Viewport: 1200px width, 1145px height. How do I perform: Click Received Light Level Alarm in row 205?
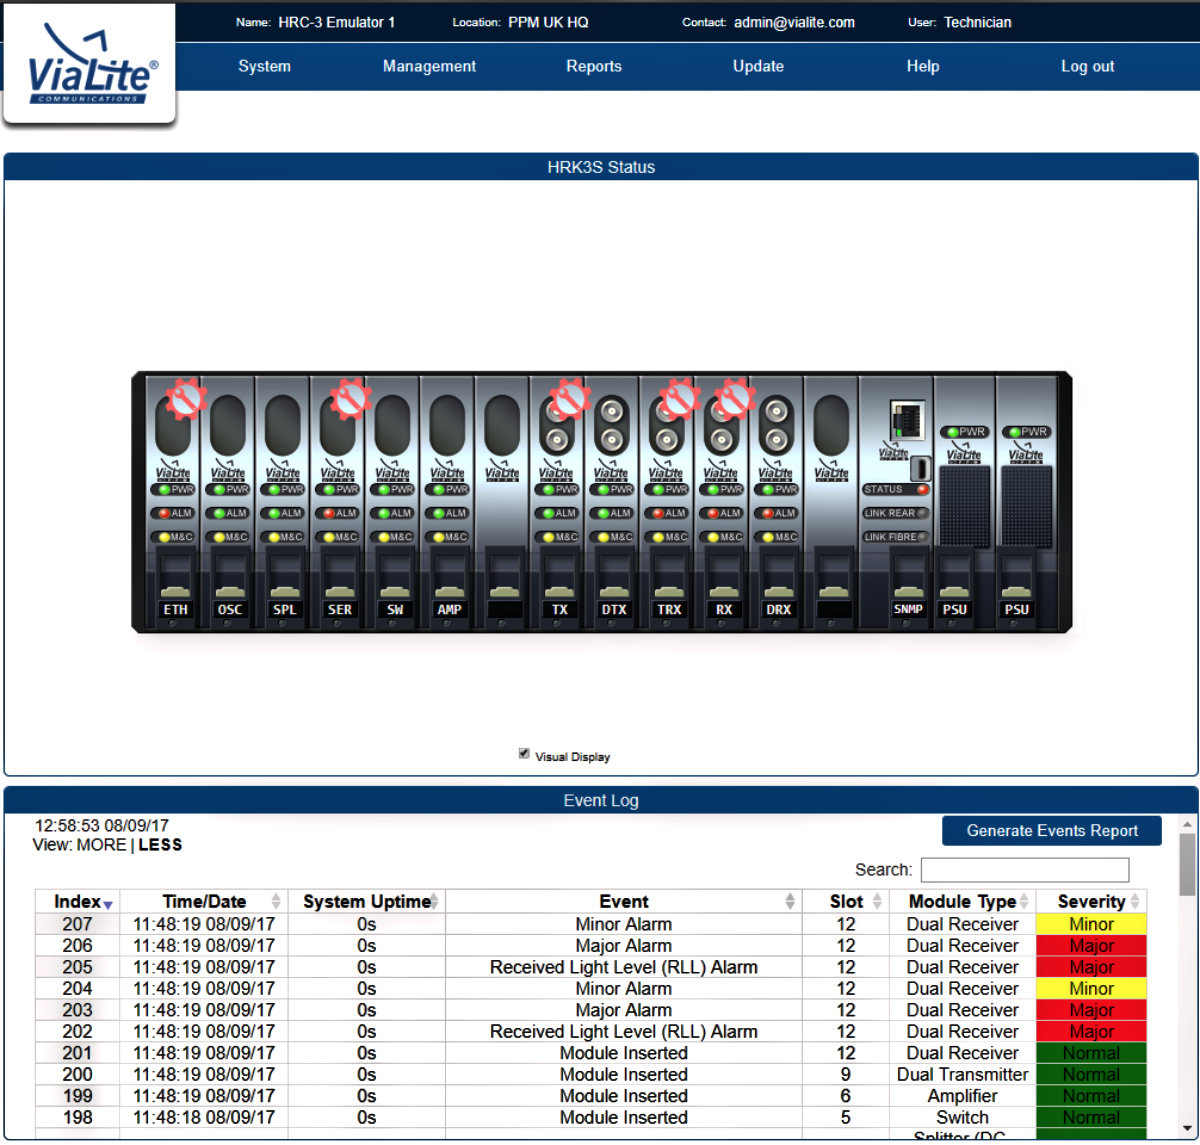click(624, 968)
